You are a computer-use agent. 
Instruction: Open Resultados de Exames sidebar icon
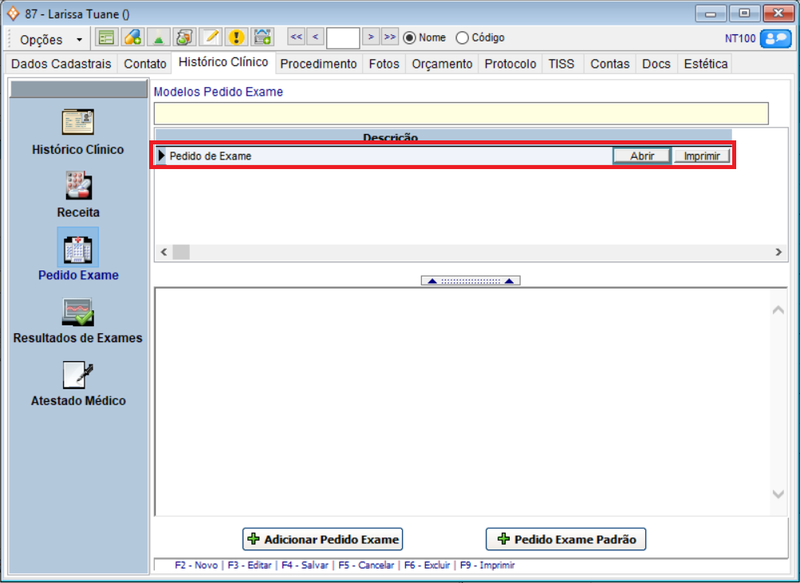78,312
